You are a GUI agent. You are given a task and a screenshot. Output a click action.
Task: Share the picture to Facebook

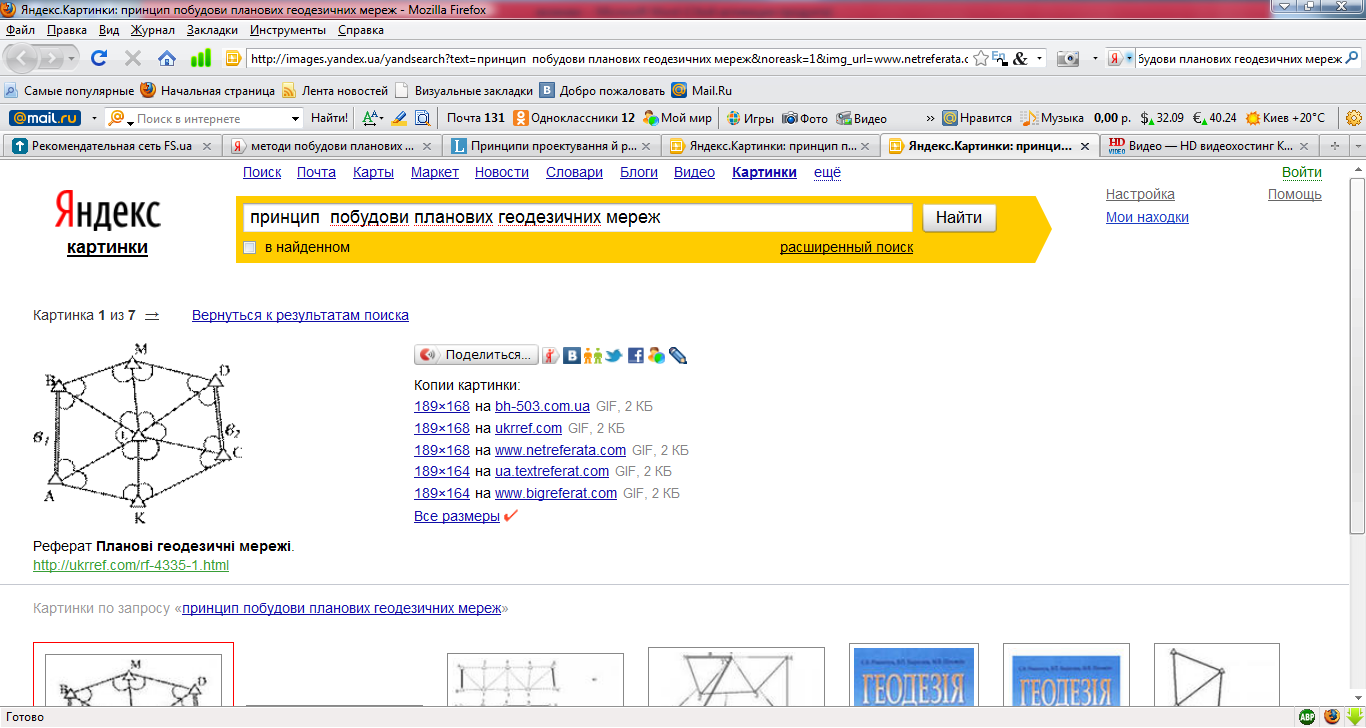[x=635, y=355]
